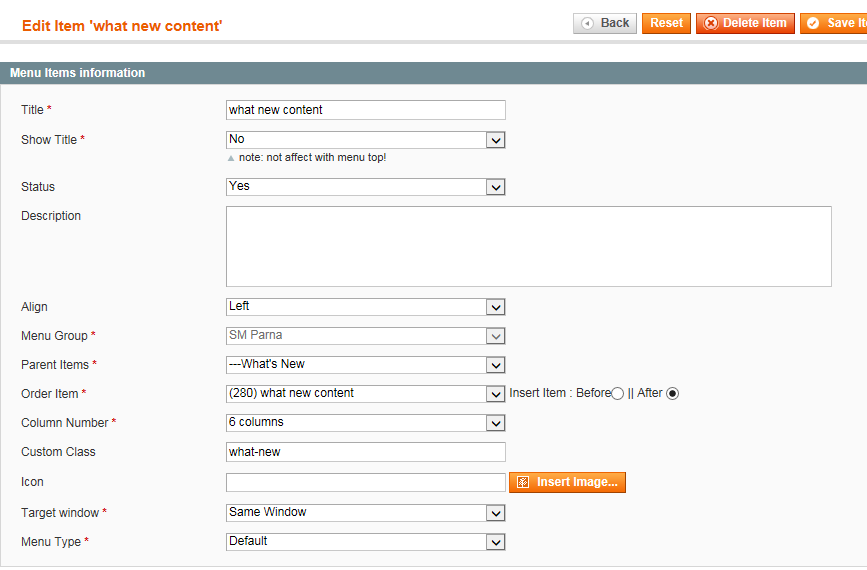
Task: Click the Insert Image picture icon
Action: click(523, 482)
